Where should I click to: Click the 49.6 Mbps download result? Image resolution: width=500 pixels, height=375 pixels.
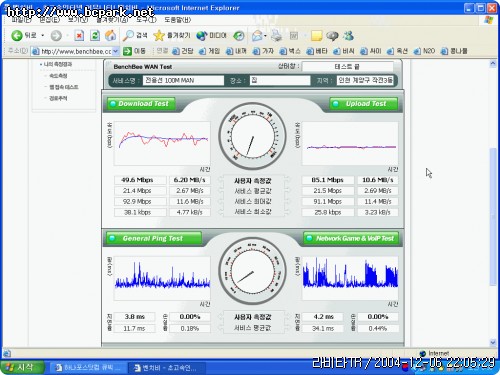140,180
